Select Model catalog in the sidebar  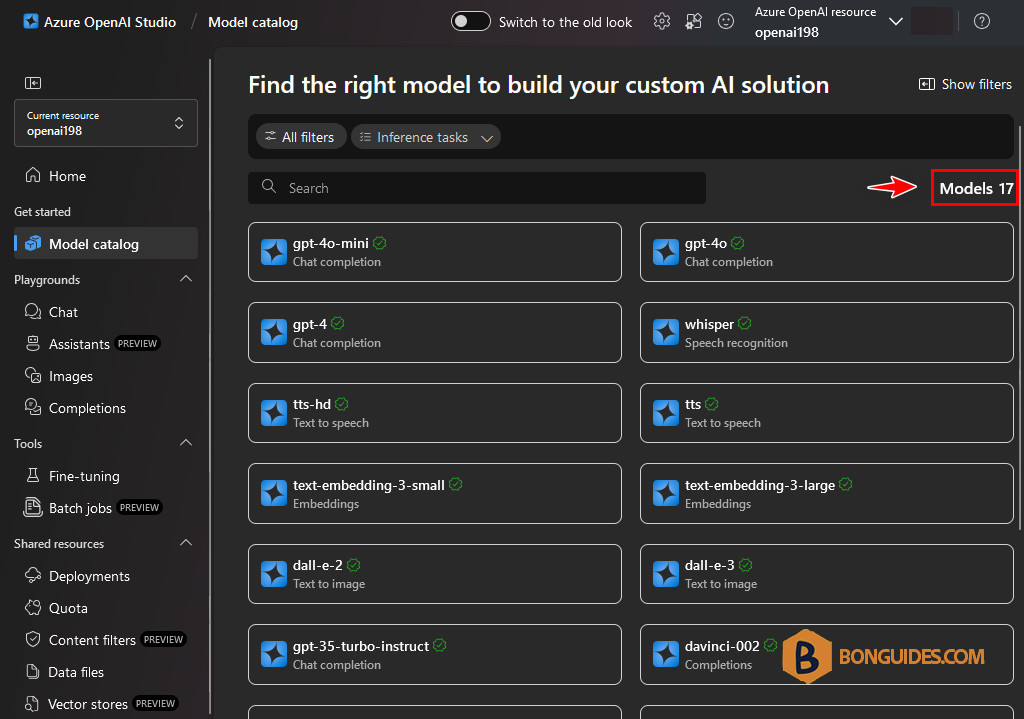106,244
